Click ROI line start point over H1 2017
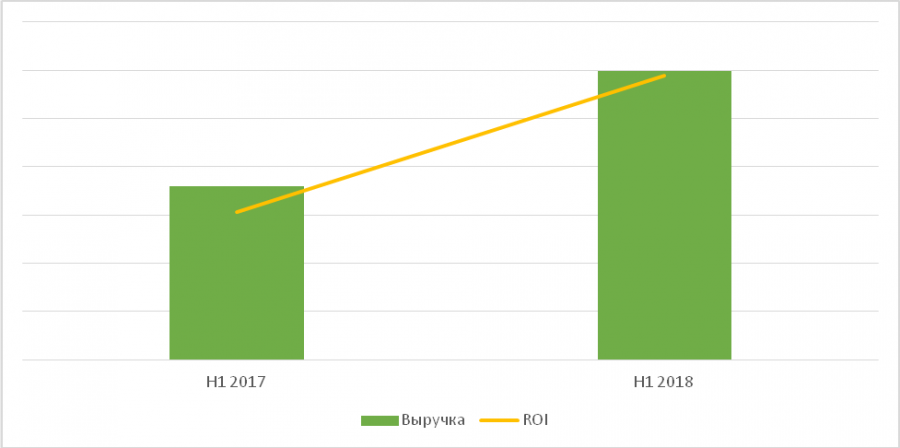 (x=237, y=212)
